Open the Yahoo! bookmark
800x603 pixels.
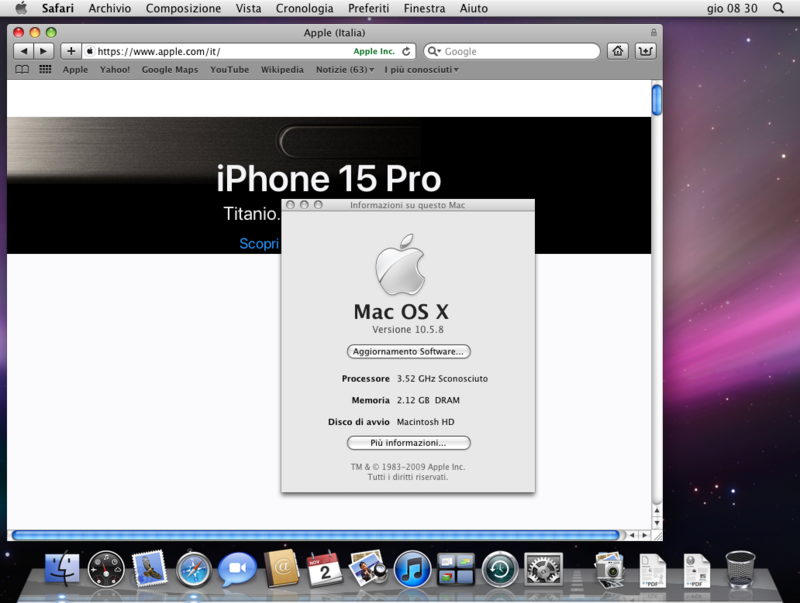[115, 69]
